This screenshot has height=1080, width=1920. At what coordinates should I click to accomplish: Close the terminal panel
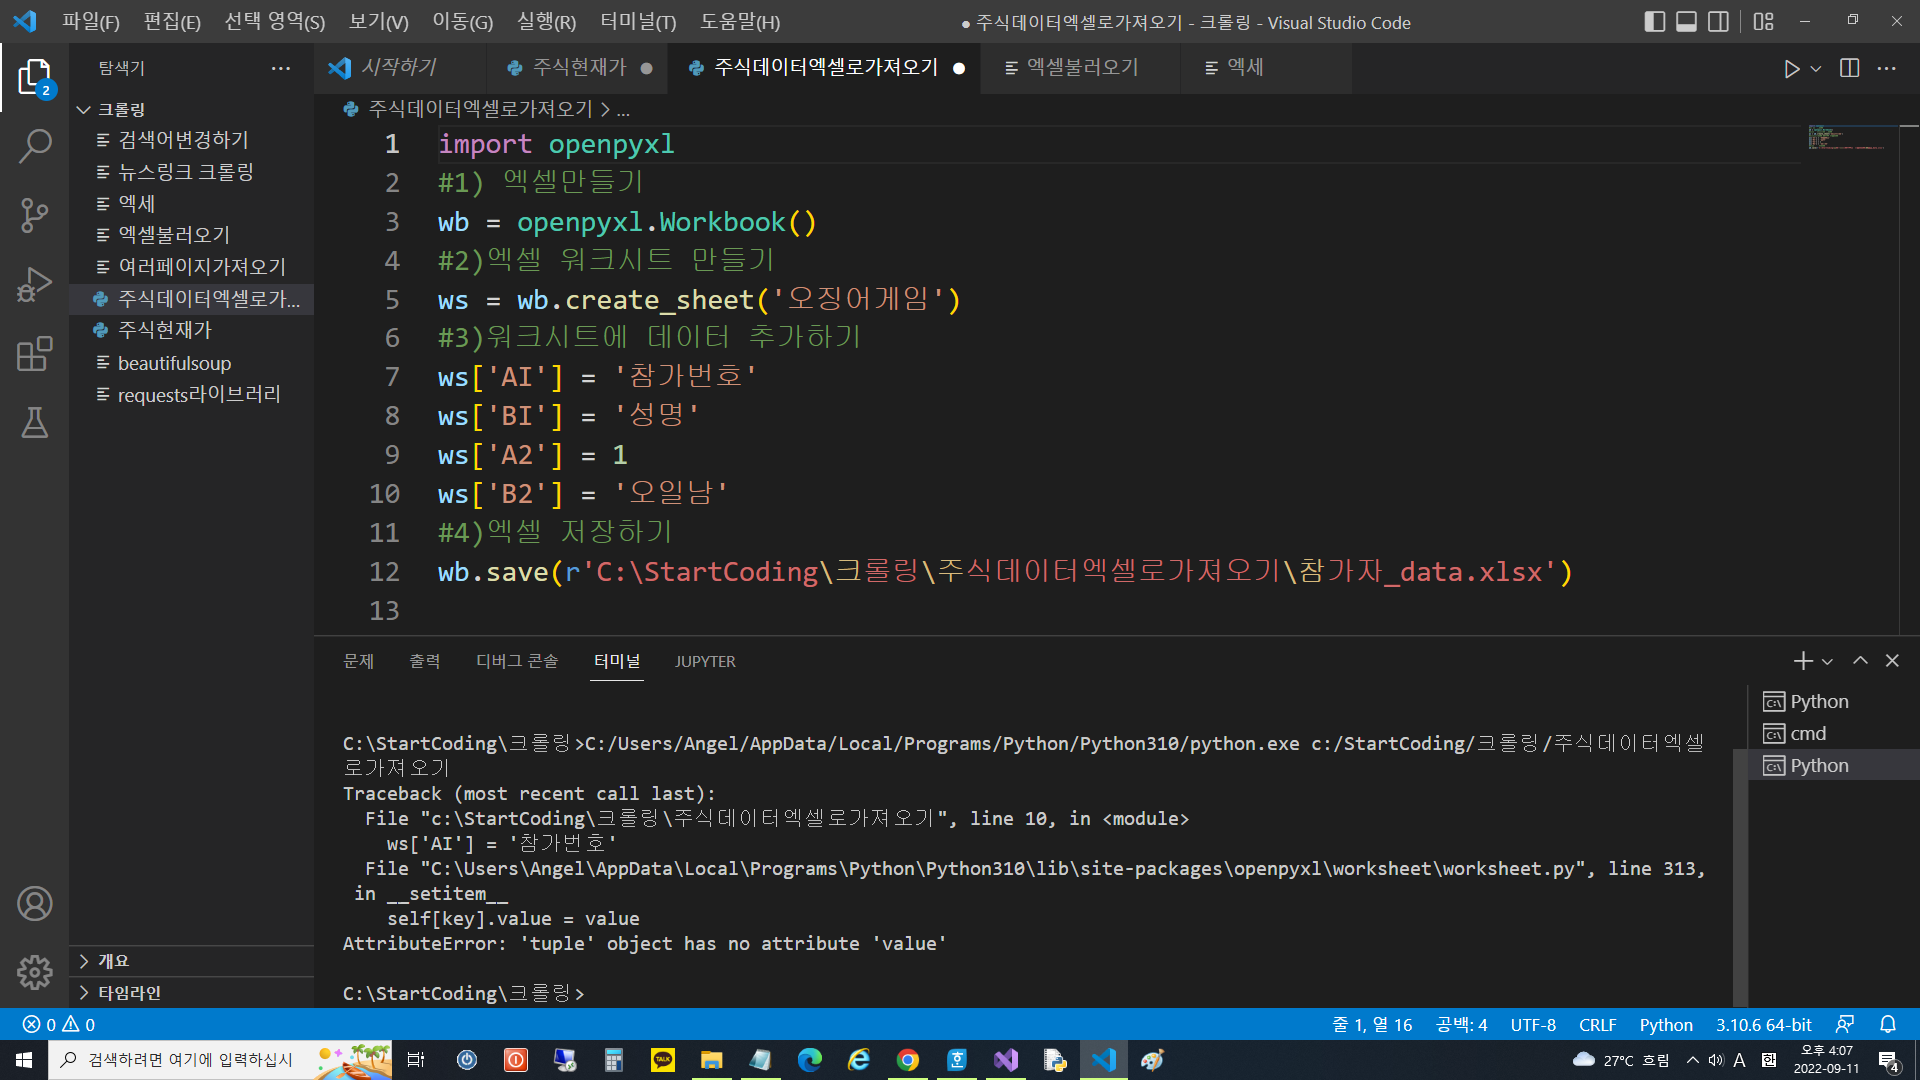point(1892,661)
